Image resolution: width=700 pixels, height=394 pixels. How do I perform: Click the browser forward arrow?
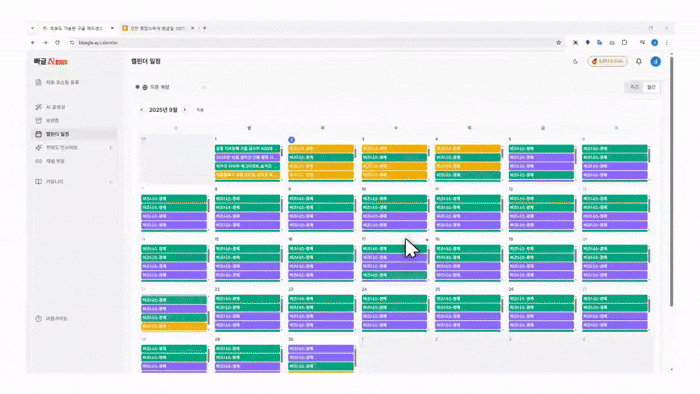[x=45, y=42]
